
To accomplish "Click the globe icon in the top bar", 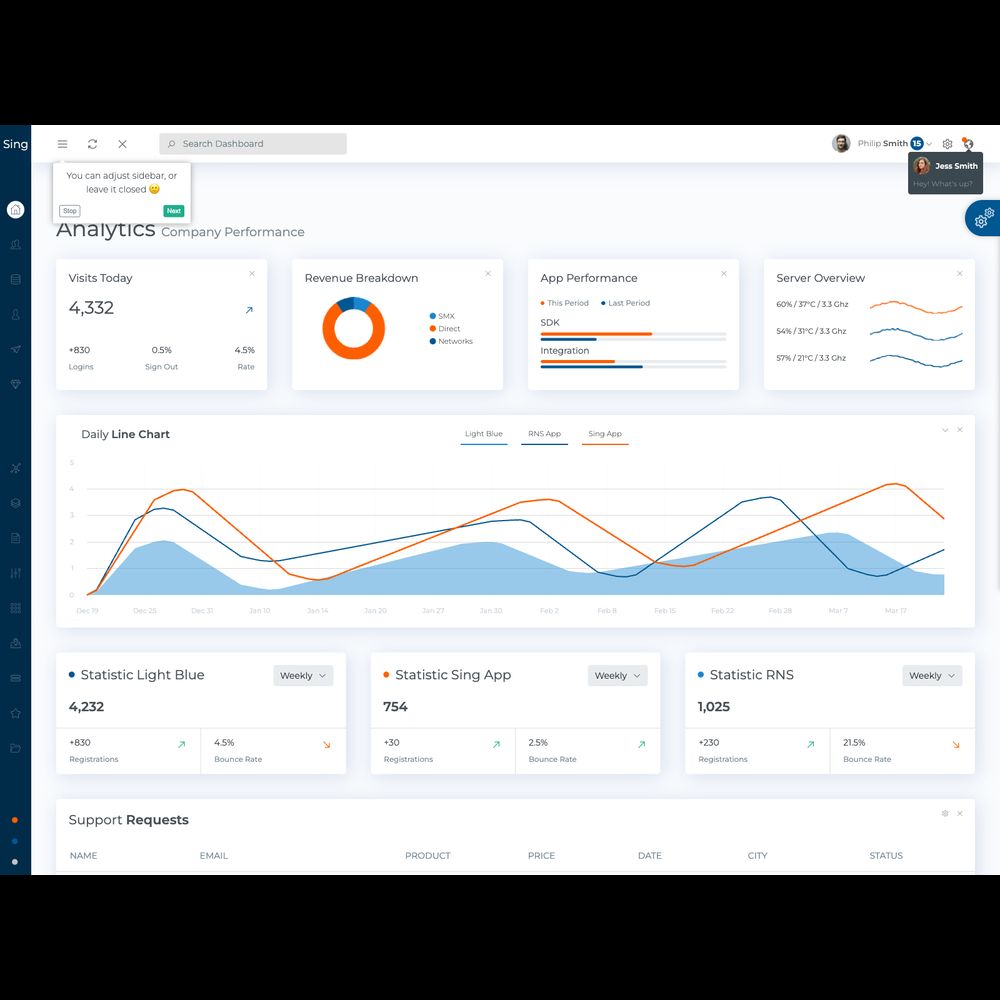I will tap(968, 144).
